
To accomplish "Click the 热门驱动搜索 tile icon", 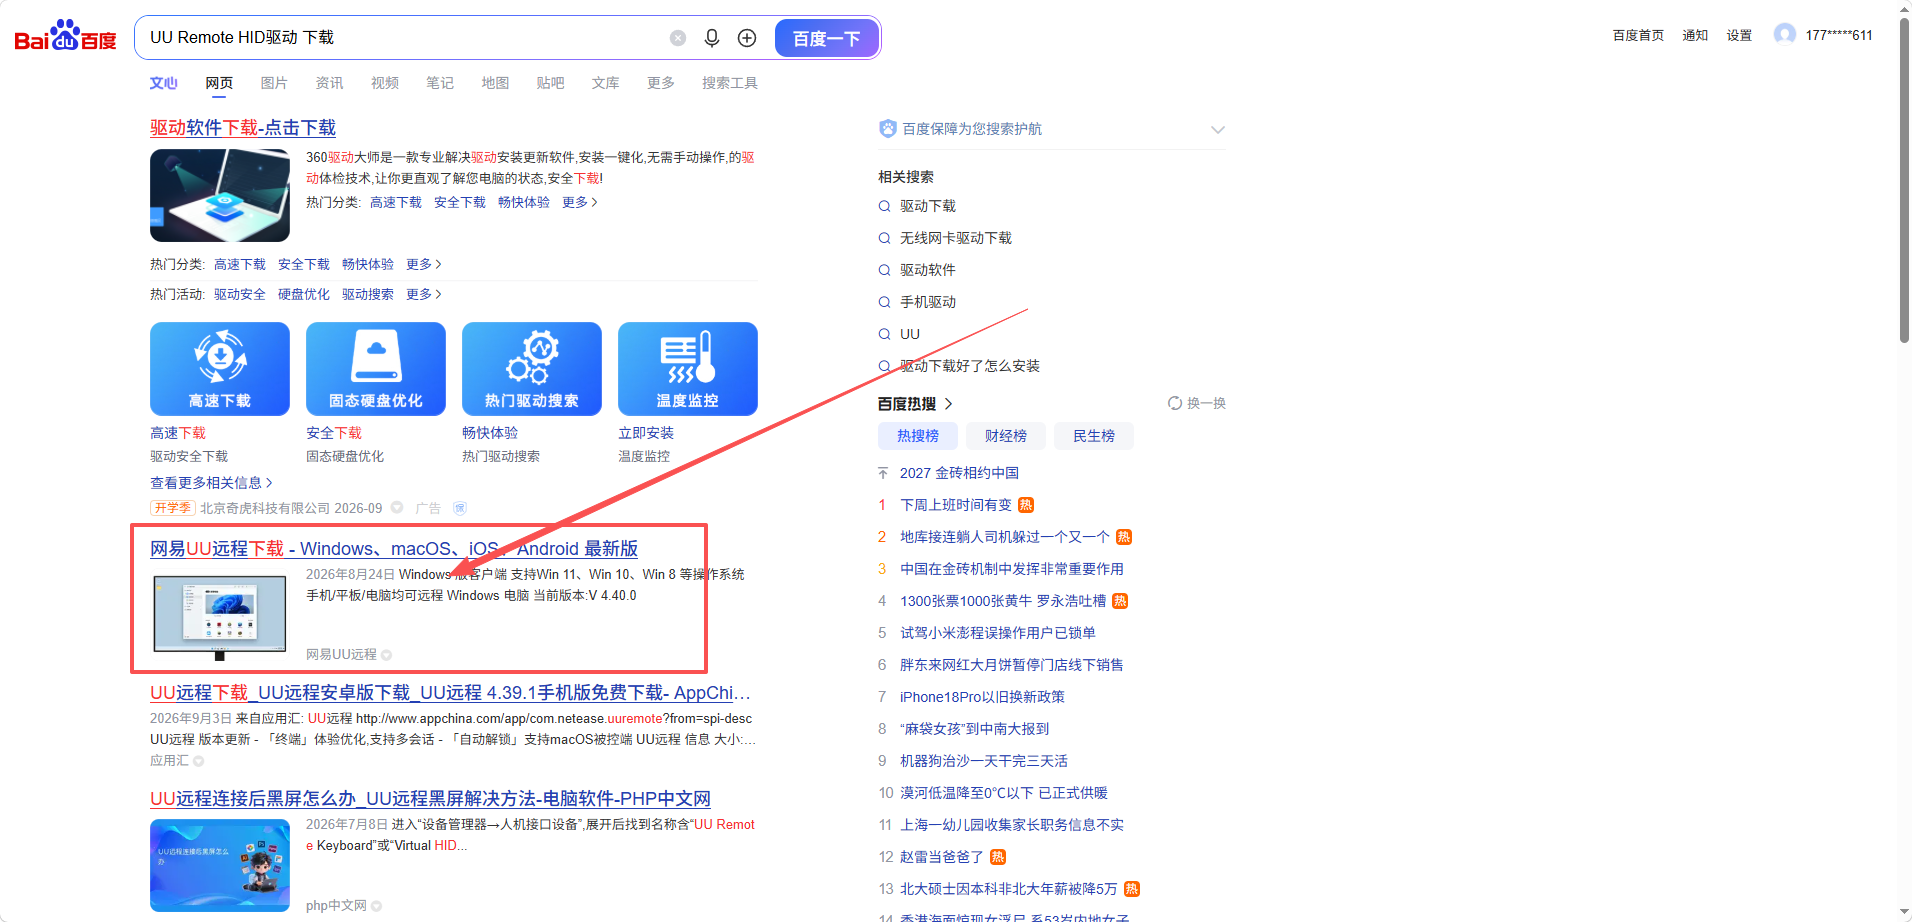I will click(532, 368).
